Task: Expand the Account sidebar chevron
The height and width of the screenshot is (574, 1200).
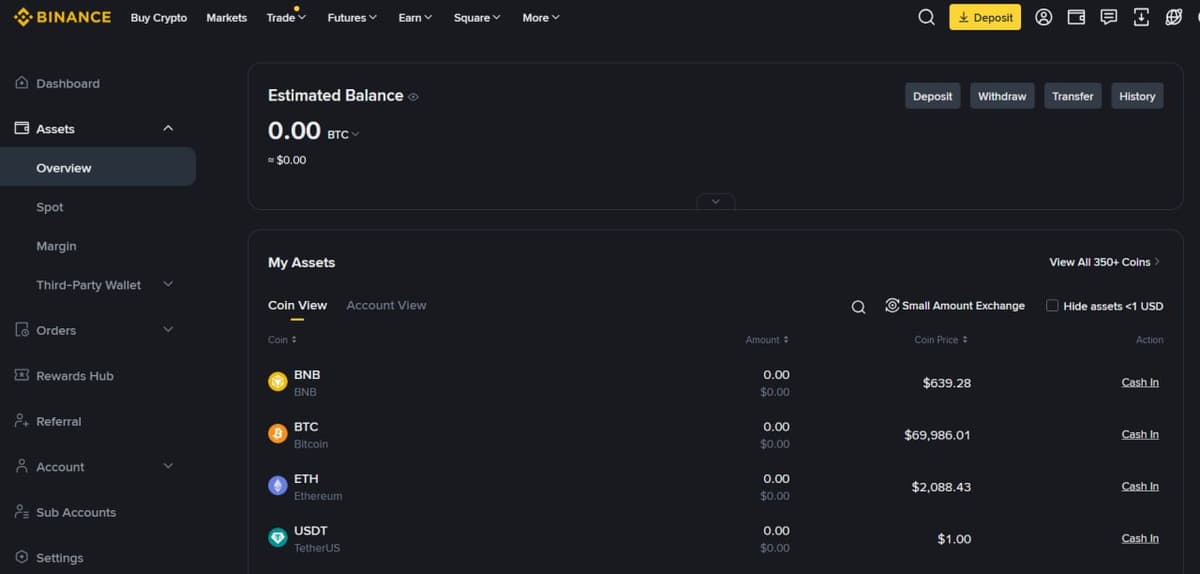Action: coord(168,466)
